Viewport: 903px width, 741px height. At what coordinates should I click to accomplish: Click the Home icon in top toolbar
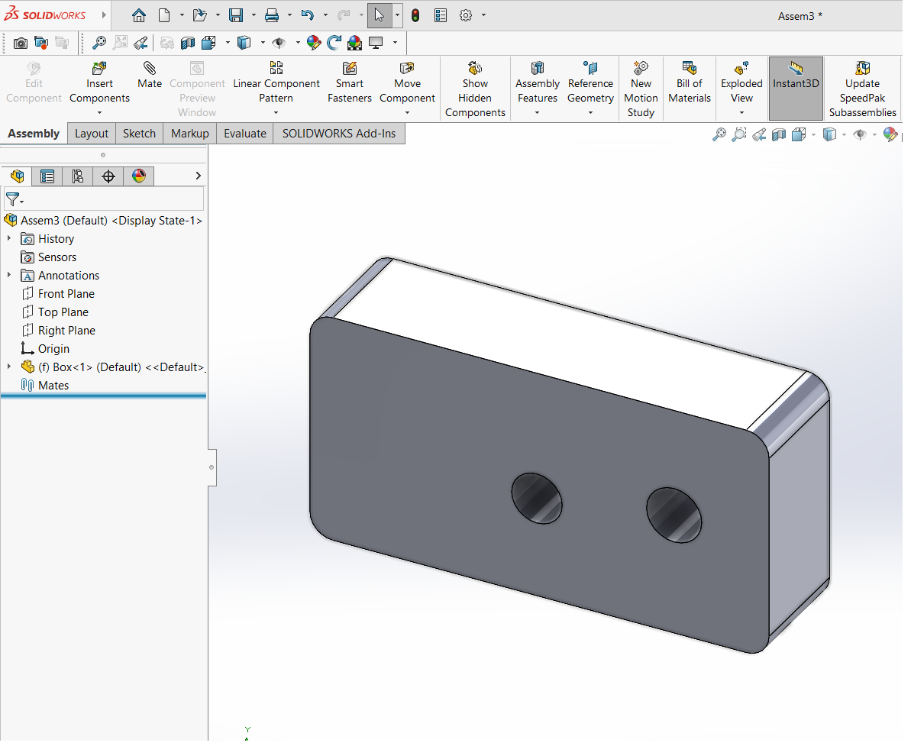(139, 16)
